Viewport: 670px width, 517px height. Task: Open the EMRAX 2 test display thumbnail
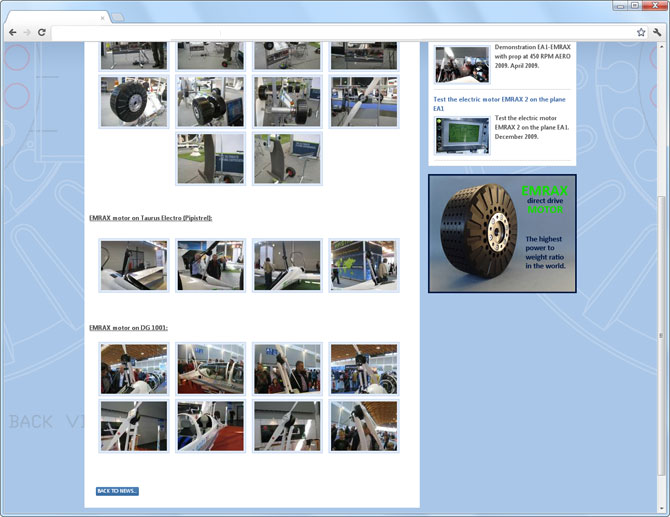462,135
